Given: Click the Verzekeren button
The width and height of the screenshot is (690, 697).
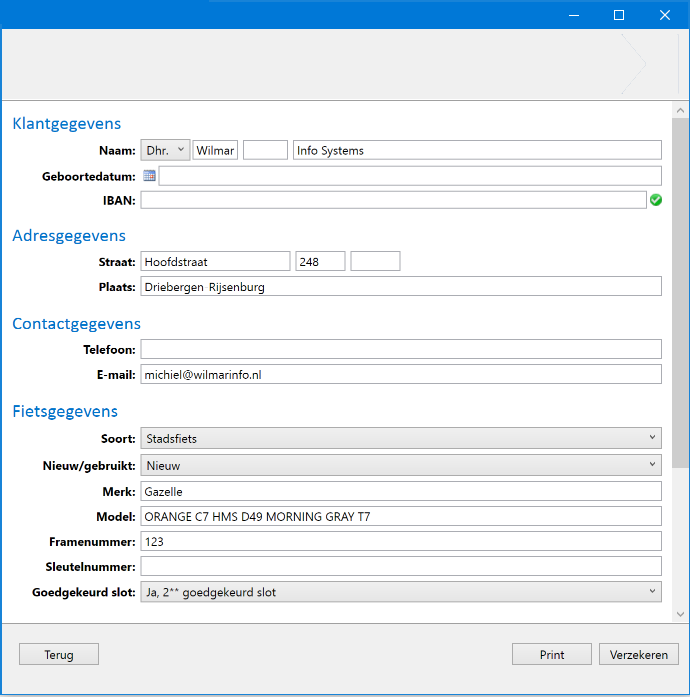Looking at the screenshot, I should click(x=638, y=654).
